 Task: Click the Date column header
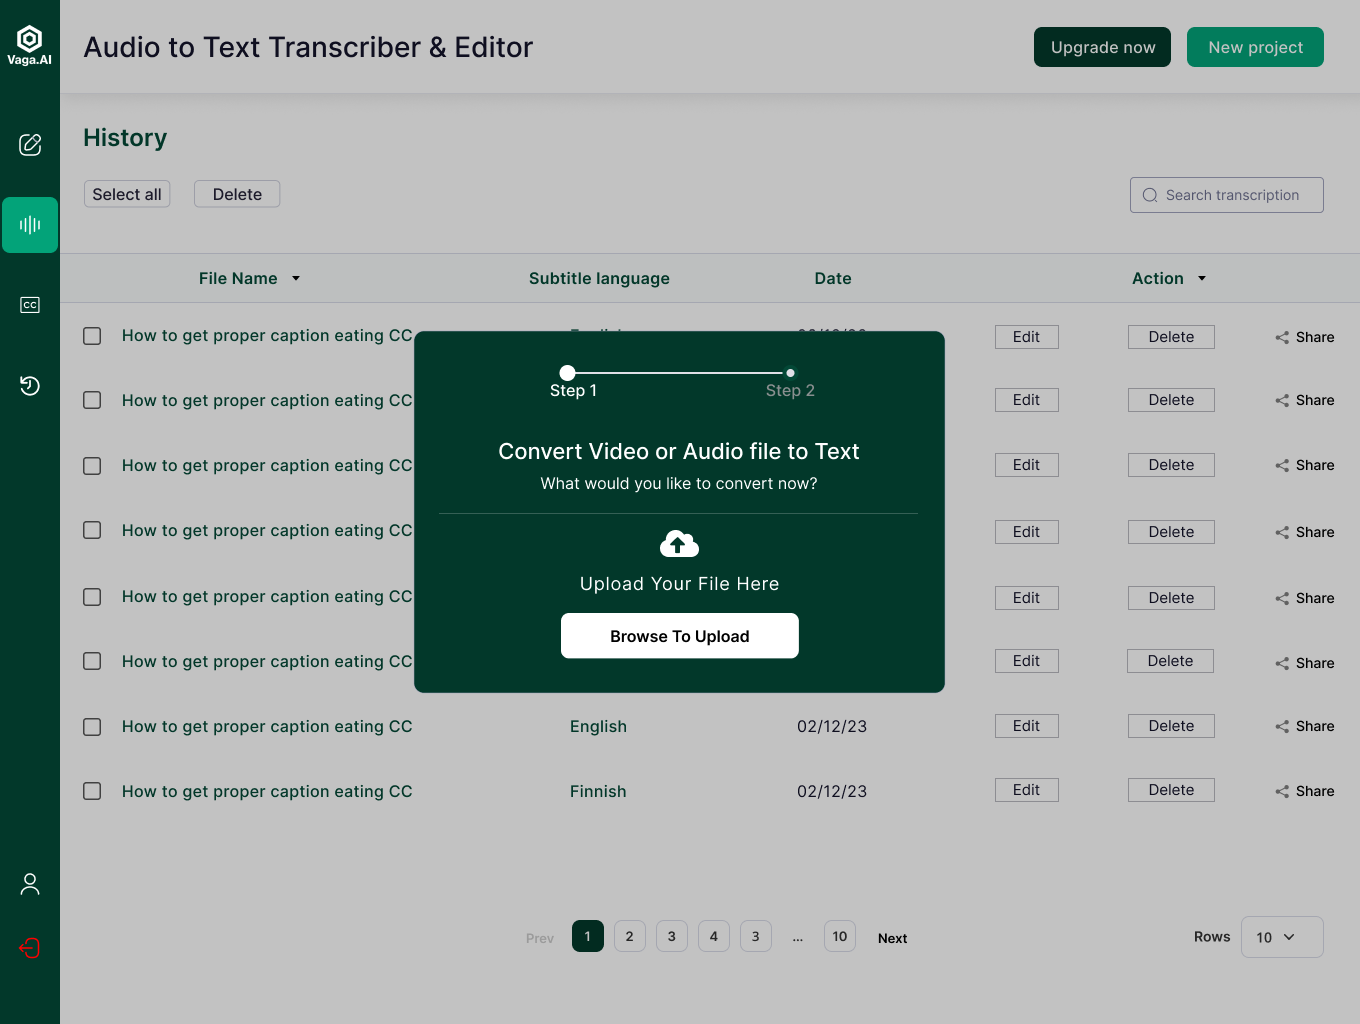833,279
